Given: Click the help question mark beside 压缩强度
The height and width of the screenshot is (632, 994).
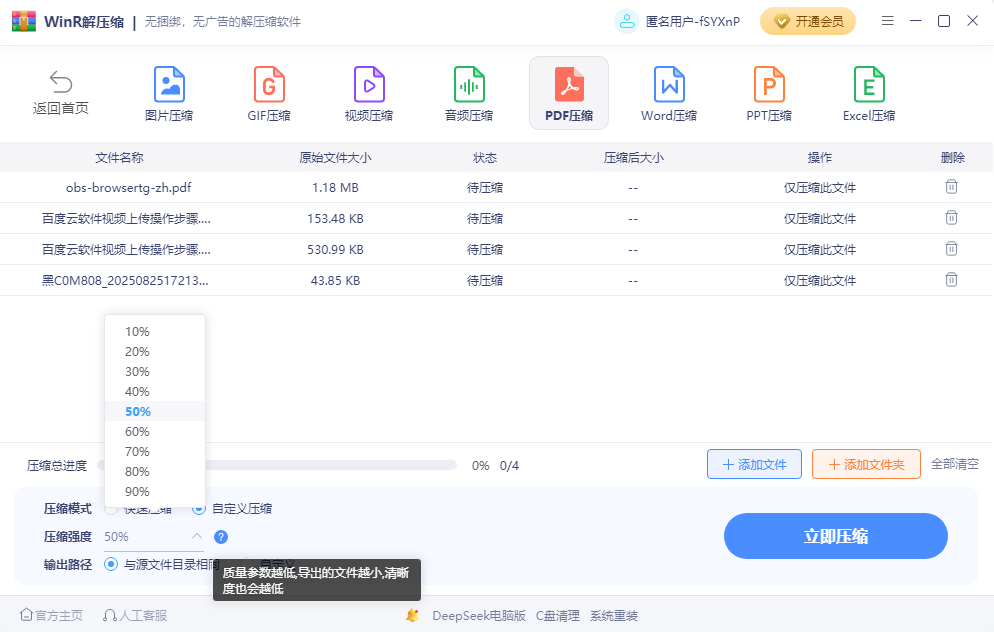Looking at the screenshot, I should click(x=219, y=536).
